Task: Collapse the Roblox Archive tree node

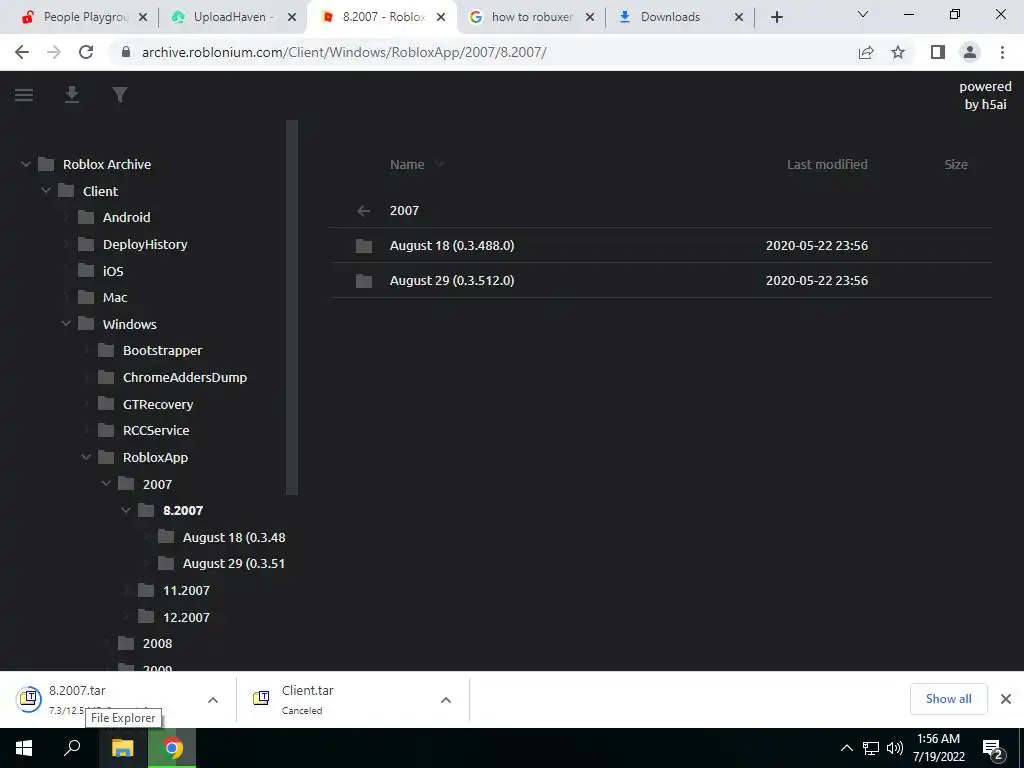Action: point(26,165)
